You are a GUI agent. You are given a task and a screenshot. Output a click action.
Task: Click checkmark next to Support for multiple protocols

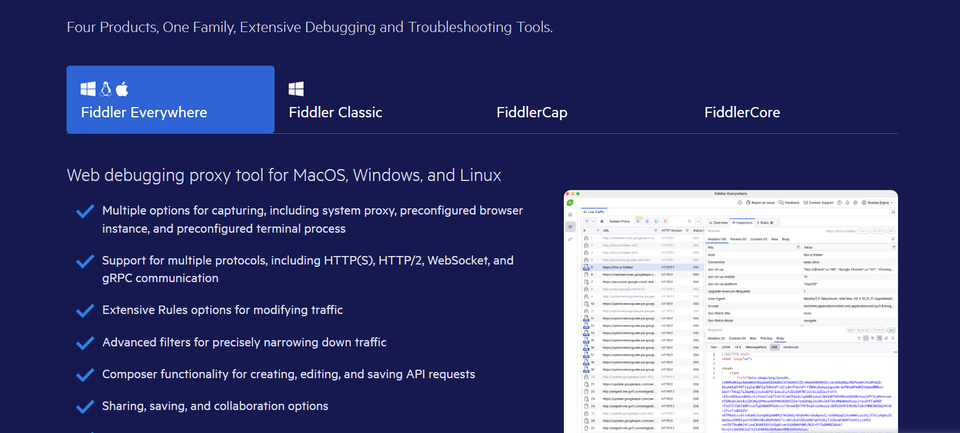[85, 261]
